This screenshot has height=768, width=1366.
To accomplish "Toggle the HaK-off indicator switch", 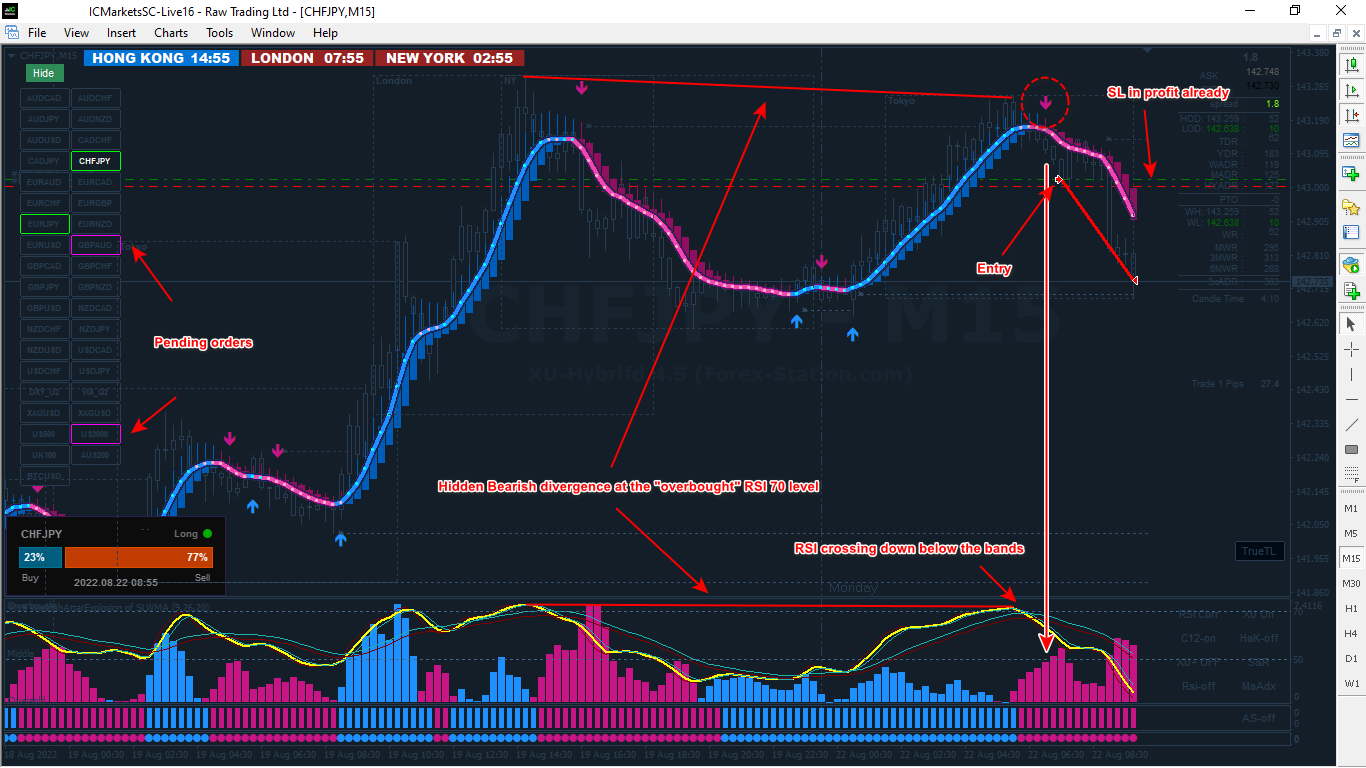I will (1259, 638).
